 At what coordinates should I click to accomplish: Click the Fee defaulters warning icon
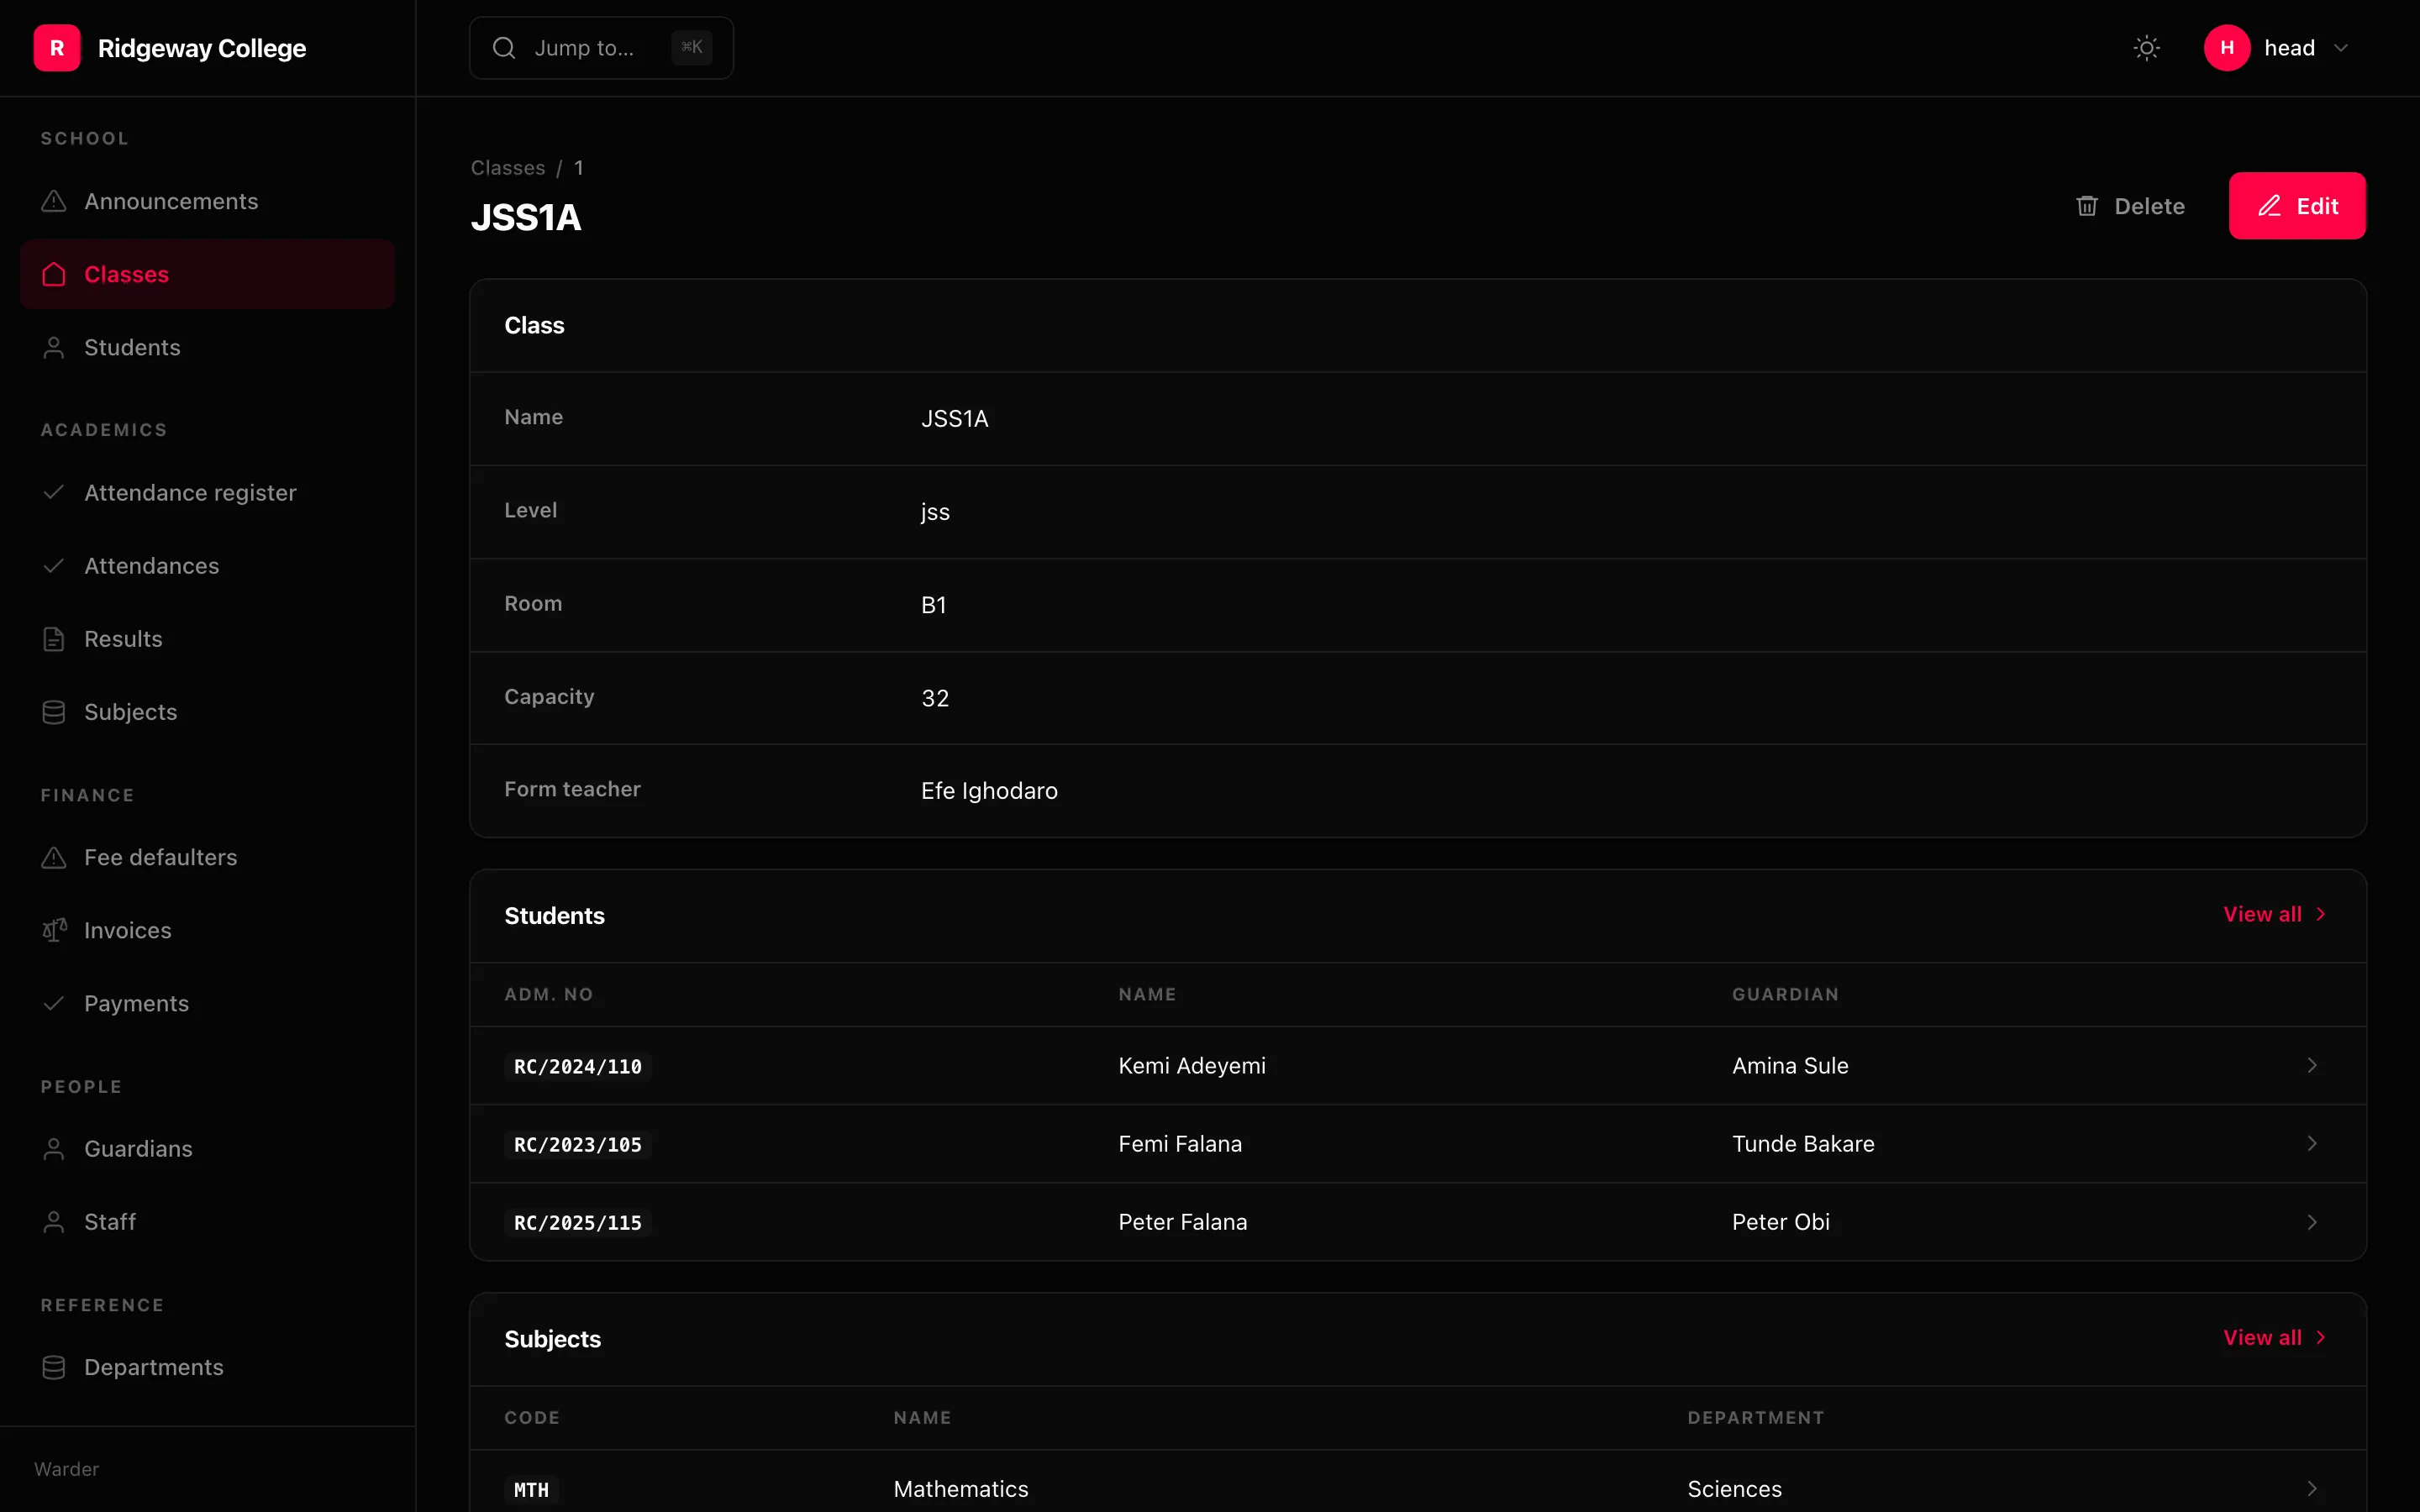(54, 858)
